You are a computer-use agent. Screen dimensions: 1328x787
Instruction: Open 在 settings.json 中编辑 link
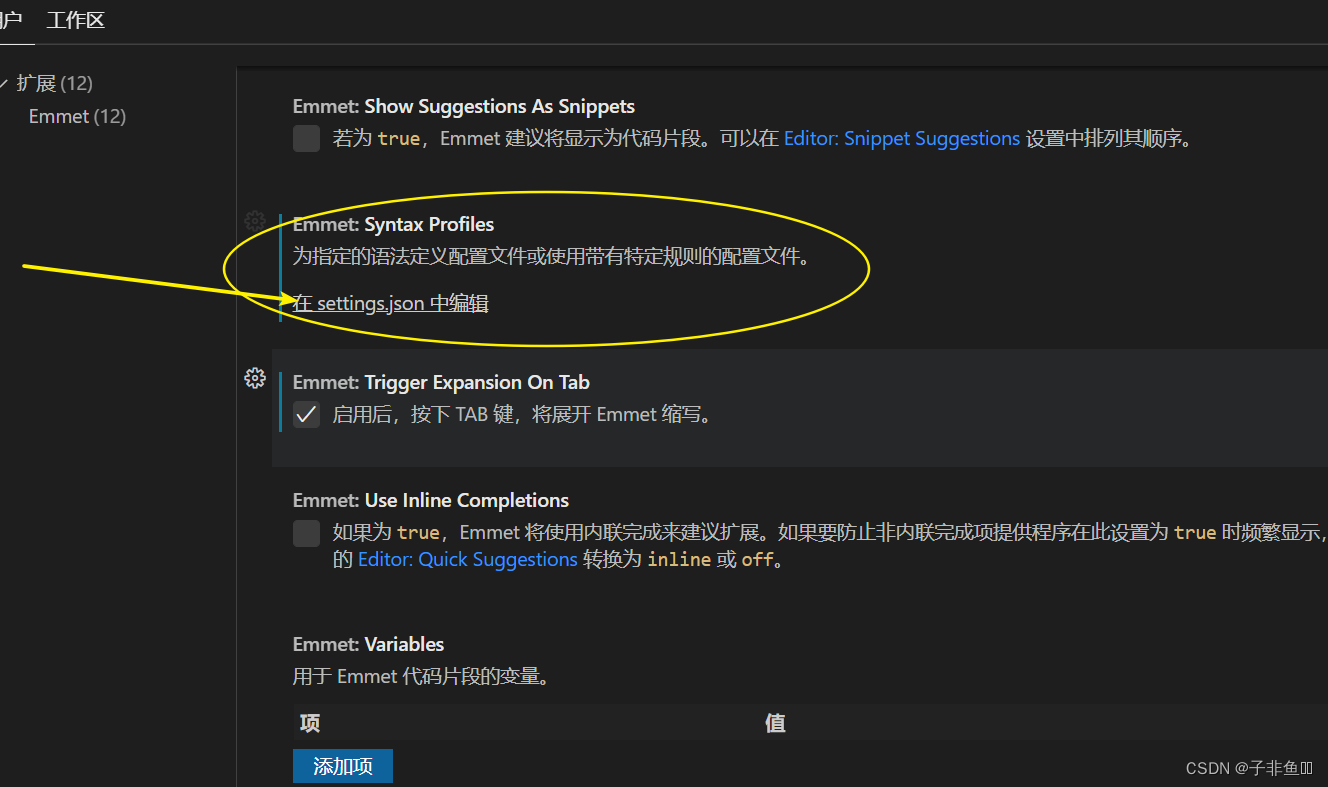pos(390,303)
